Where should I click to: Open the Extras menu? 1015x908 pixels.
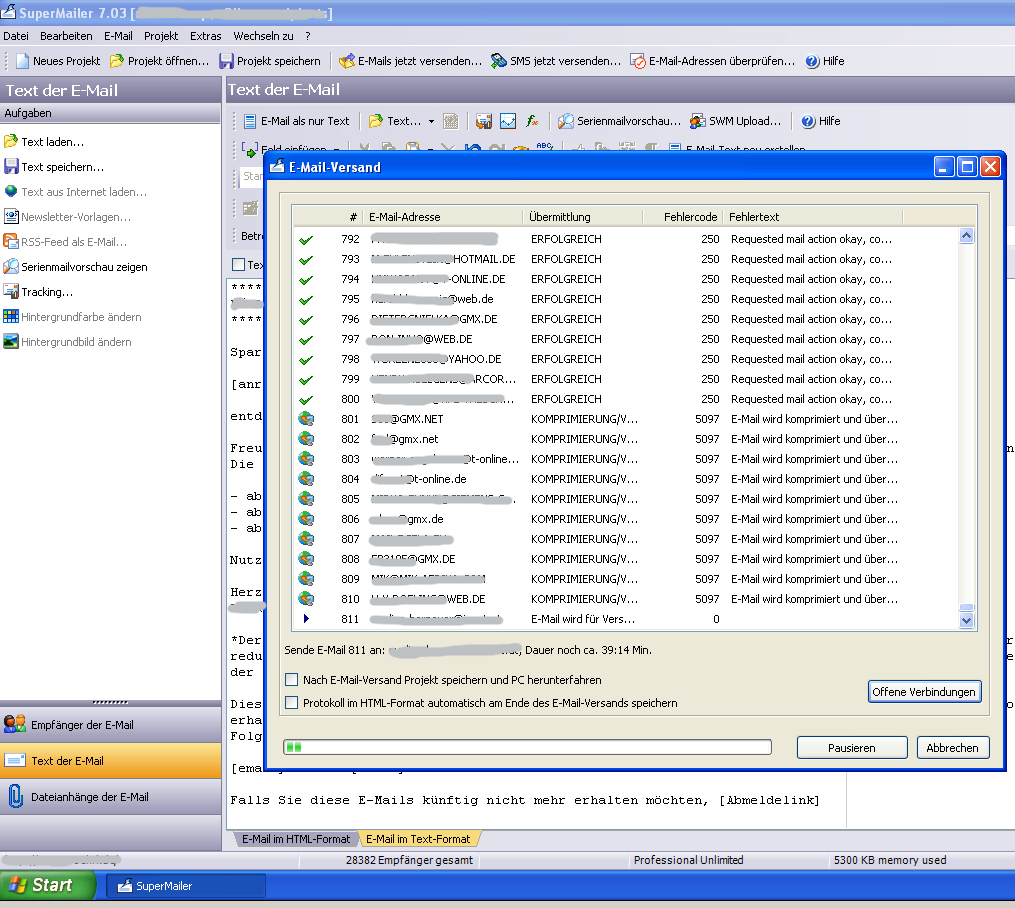pyautogui.click(x=206, y=36)
